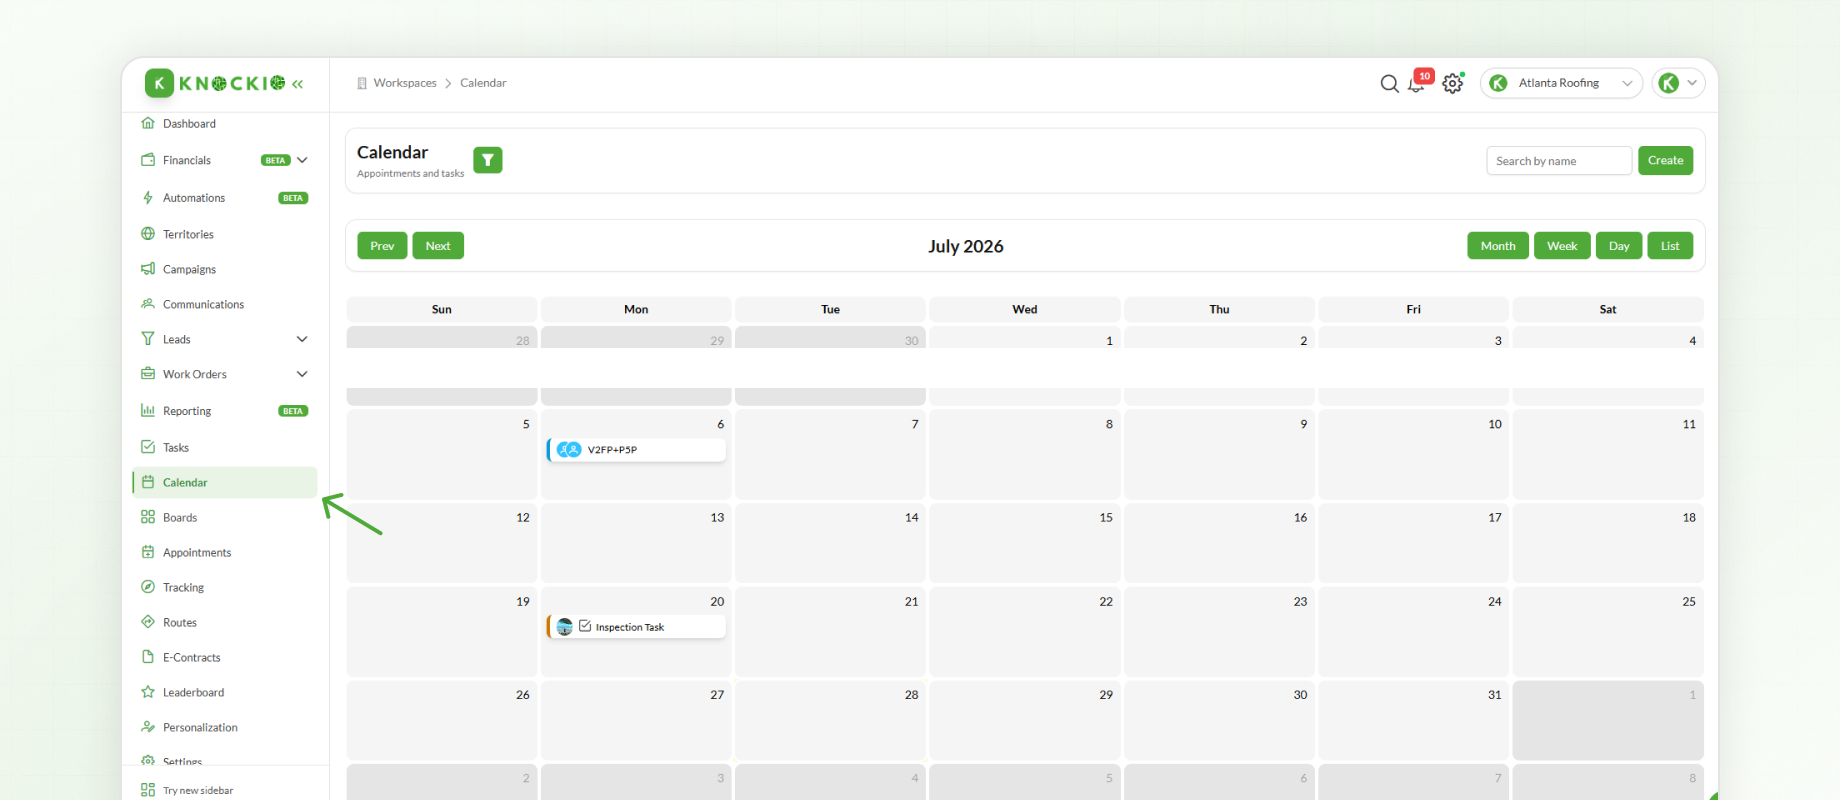This screenshot has width=1840, height=800.
Task: Click the Campaigns megaphone icon
Action: click(x=148, y=269)
